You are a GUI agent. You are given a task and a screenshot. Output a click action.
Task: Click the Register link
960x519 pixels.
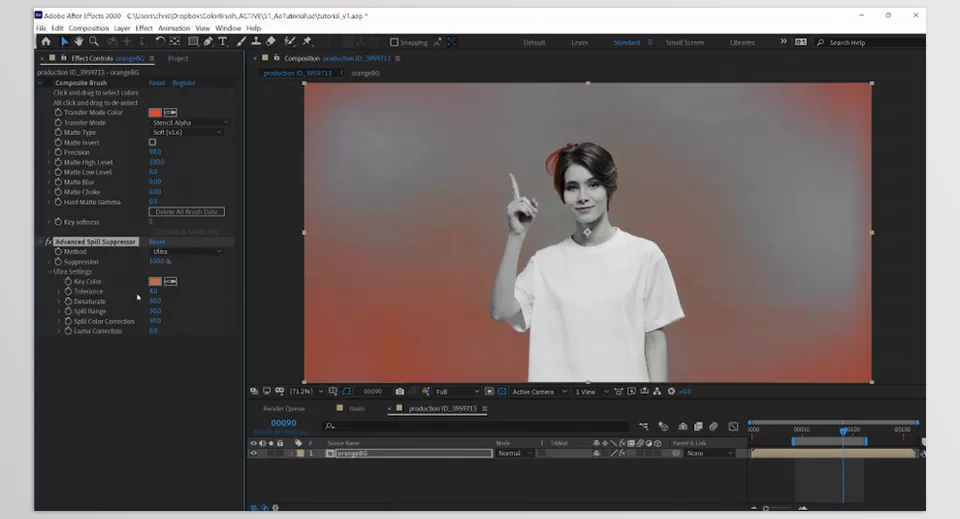click(x=184, y=83)
